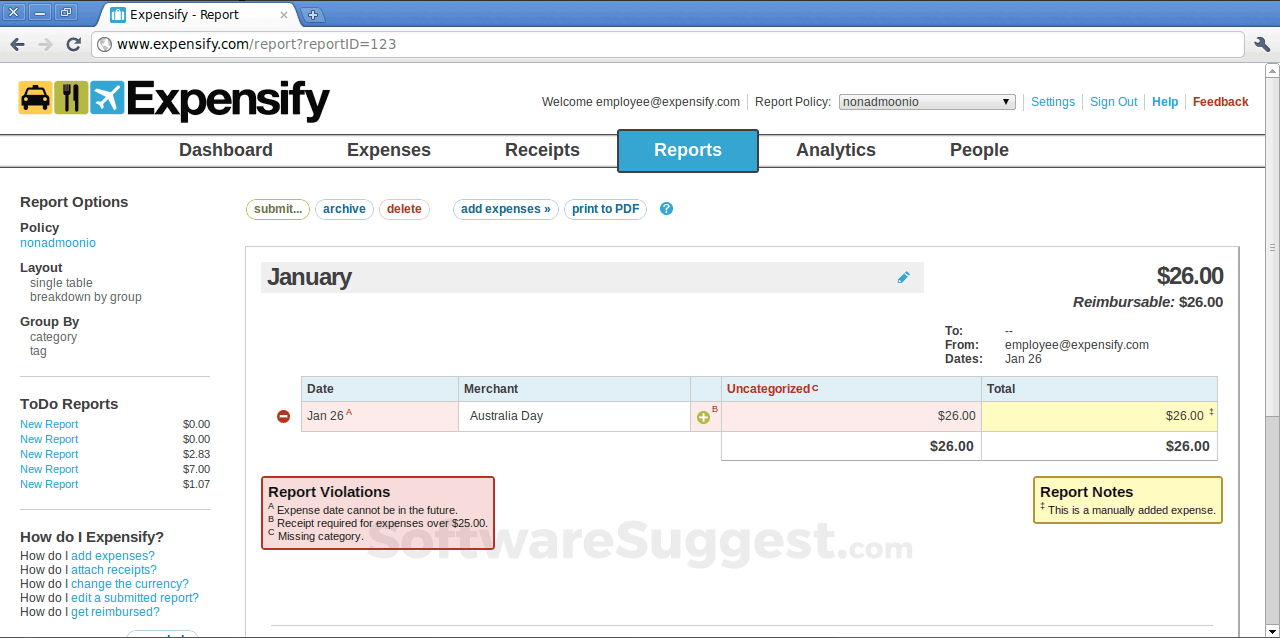Viewport: 1280px width, 638px height.
Task: Open the Analytics tab
Action: click(836, 150)
